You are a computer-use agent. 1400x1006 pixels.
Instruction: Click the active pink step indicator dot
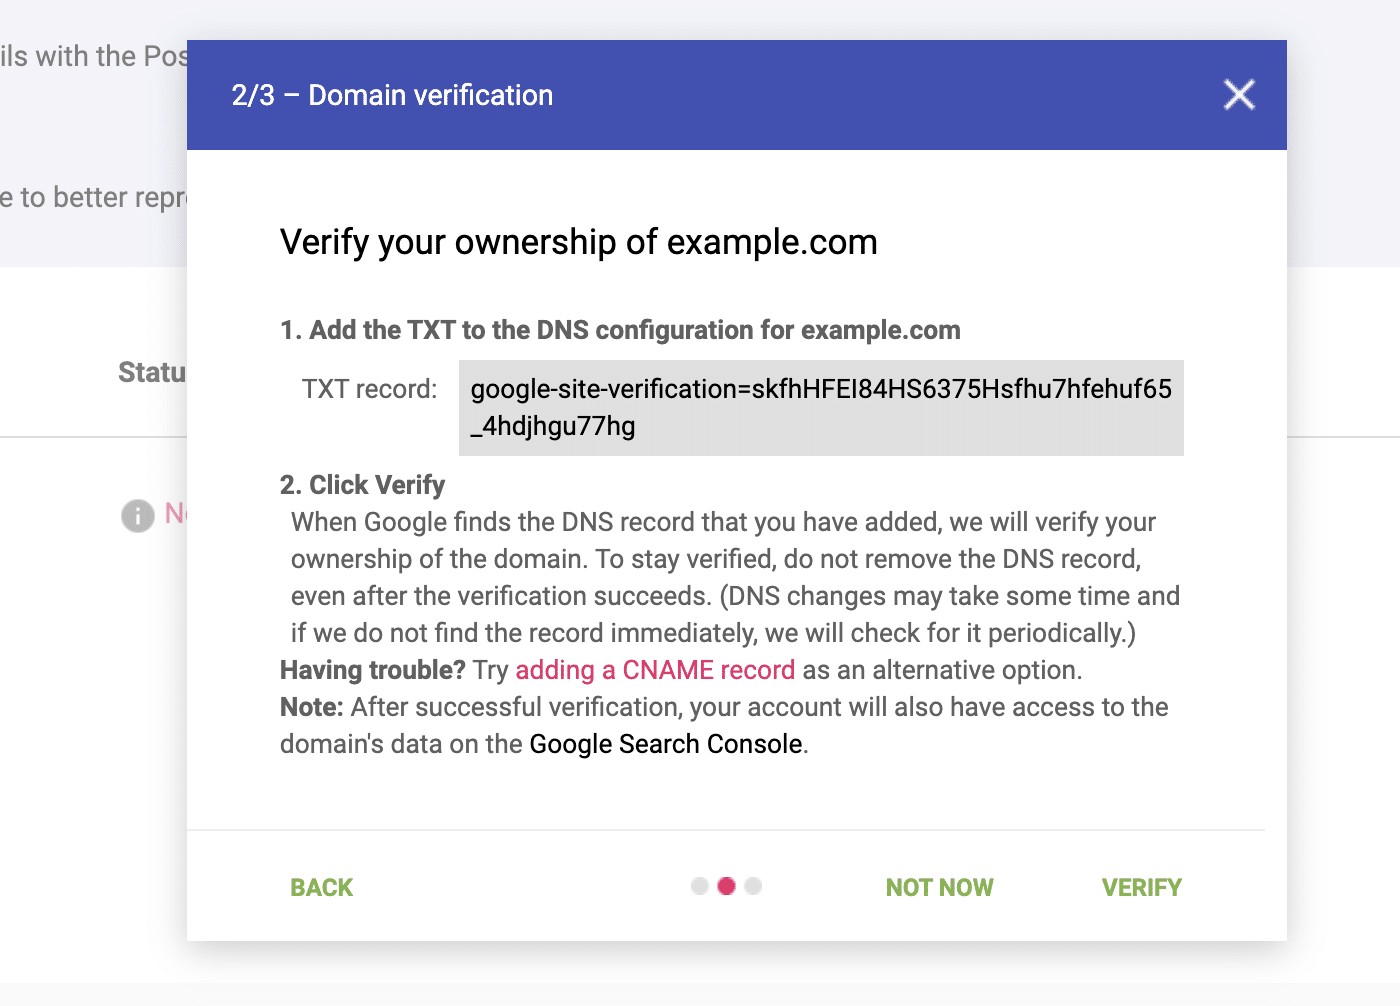726,886
